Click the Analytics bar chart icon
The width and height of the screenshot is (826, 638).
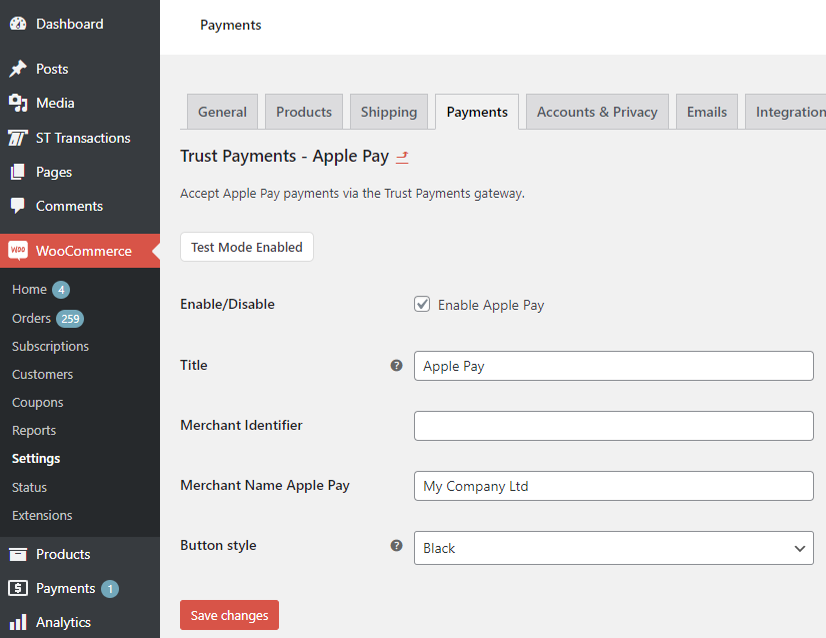click(18, 622)
